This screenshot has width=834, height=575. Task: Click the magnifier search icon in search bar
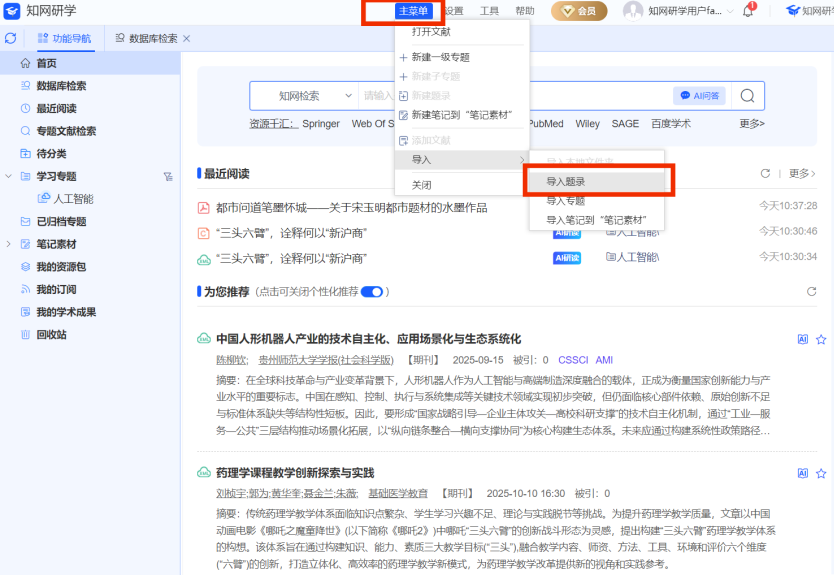point(746,96)
